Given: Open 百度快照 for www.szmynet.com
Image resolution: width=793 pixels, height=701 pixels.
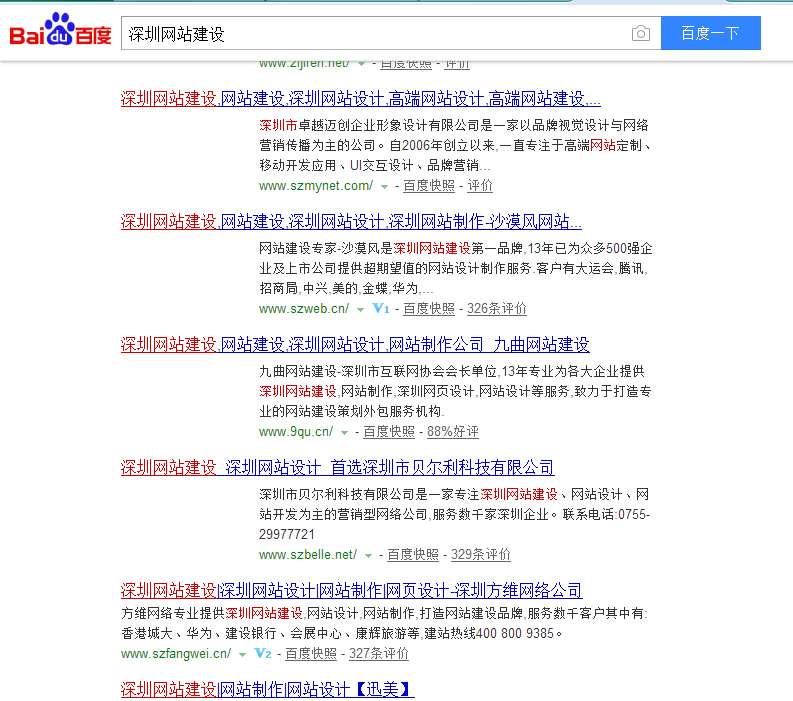Looking at the screenshot, I should pos(429,186).
